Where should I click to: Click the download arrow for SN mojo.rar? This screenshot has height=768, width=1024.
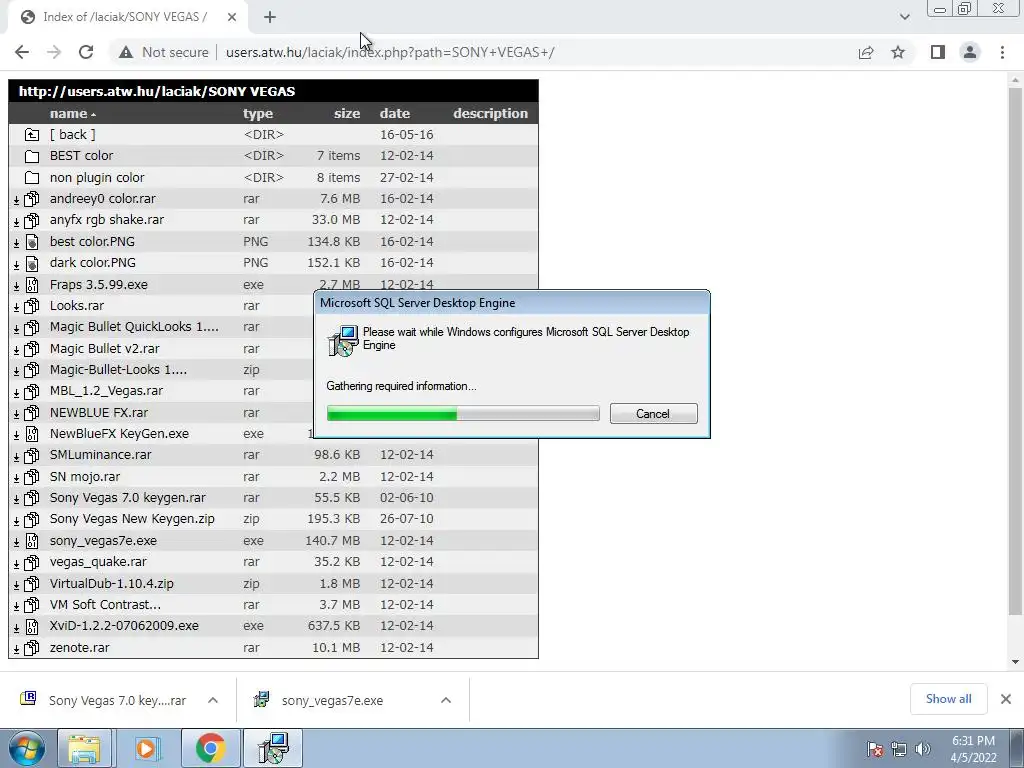coord(16,477)
